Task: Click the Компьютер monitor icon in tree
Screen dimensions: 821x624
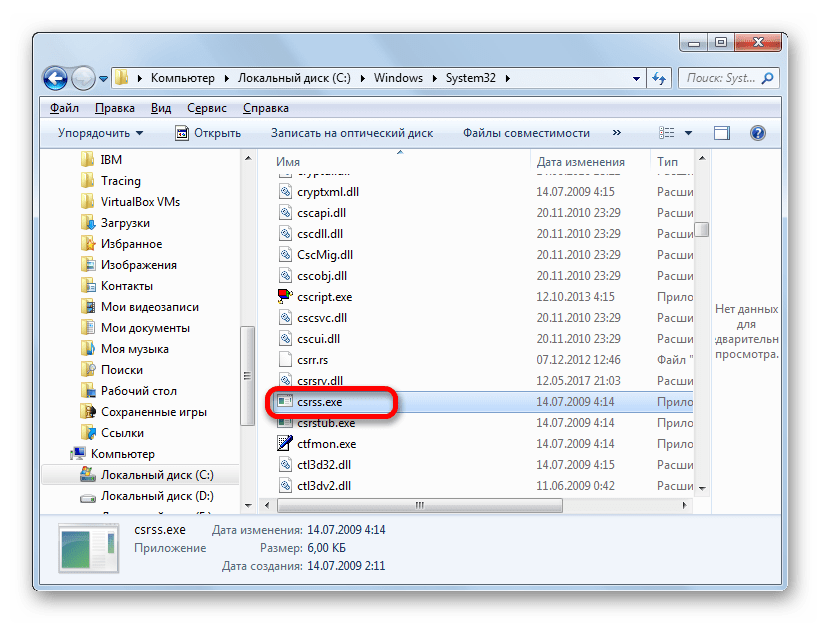Action: [x=78, y=453]
